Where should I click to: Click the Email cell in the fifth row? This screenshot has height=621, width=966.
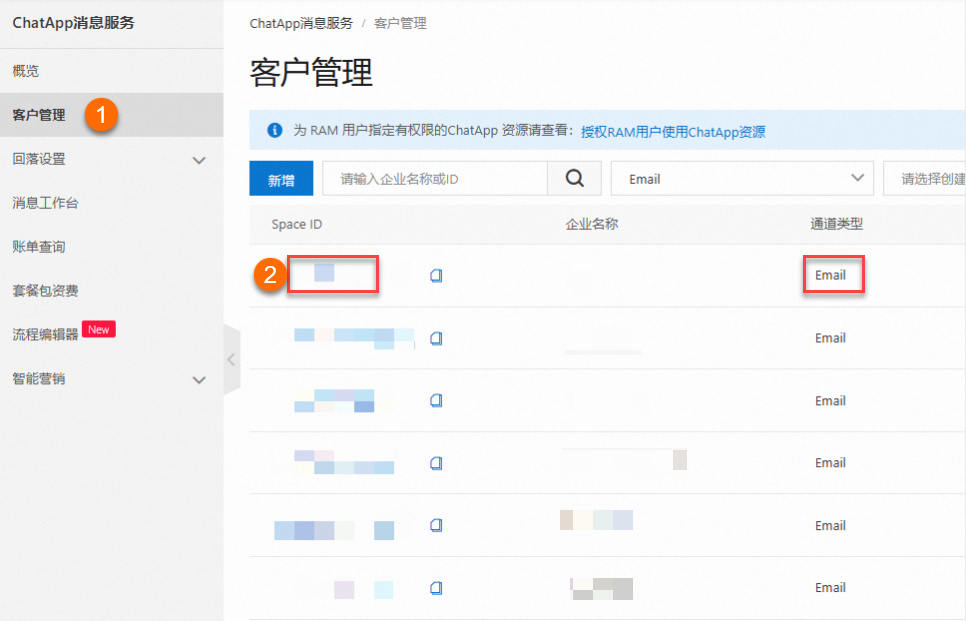pos(830,526)
